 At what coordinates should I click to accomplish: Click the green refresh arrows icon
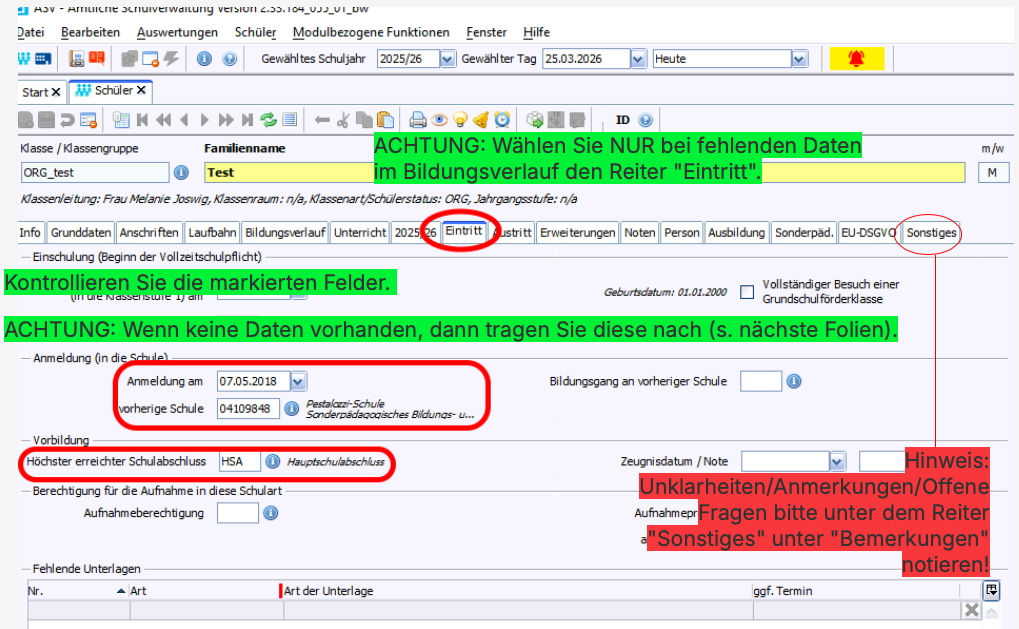coord(268,120)
